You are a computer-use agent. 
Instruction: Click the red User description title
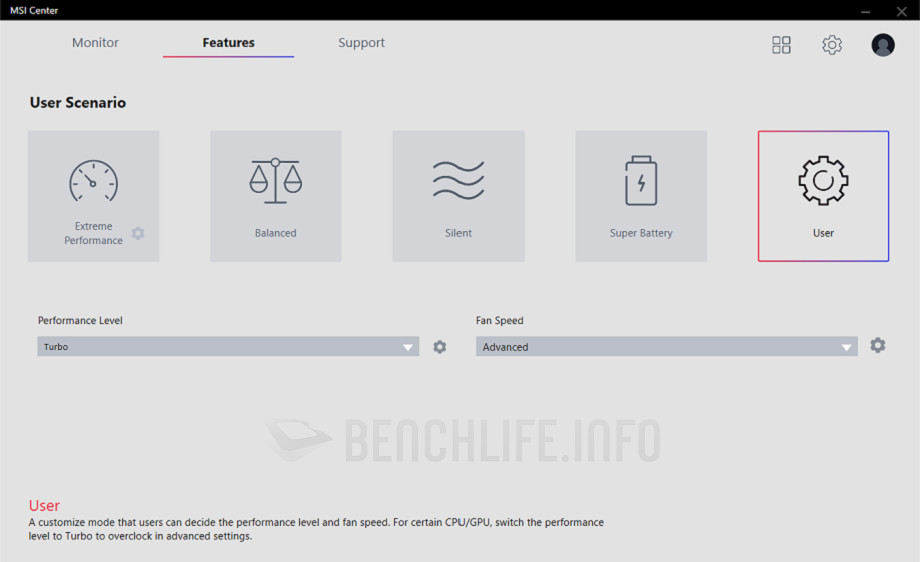[45, 506]
